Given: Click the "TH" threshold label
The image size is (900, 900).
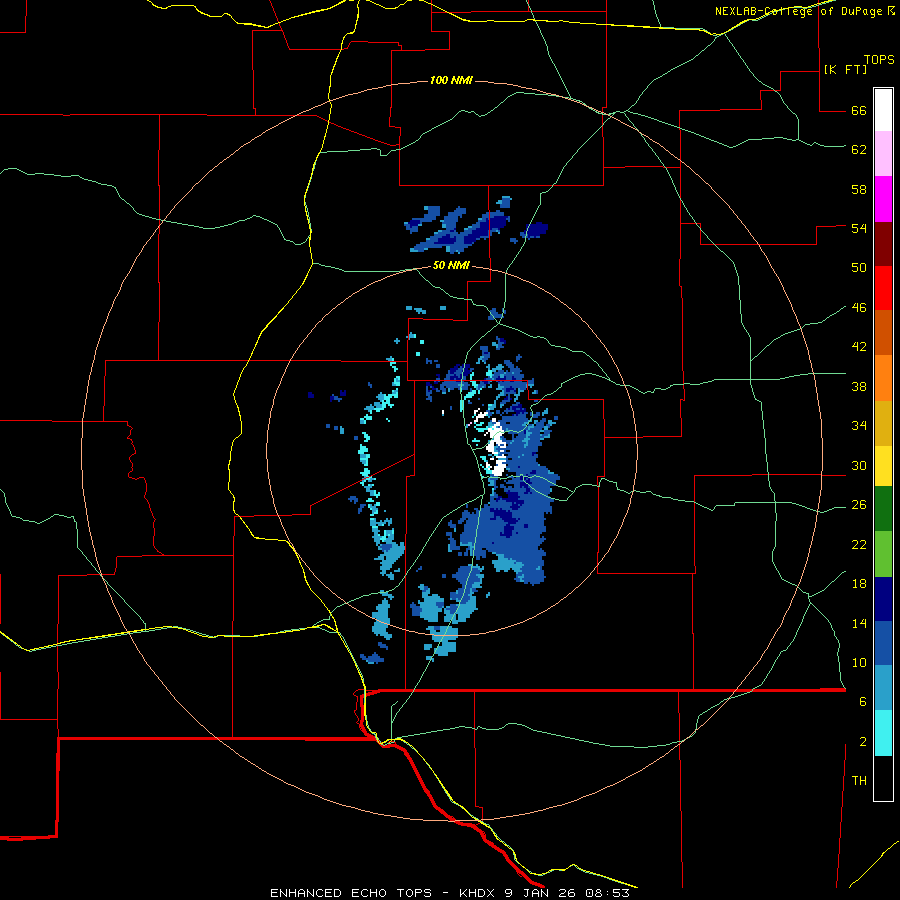Looking at the screenshot, I should tap(859, 780).
